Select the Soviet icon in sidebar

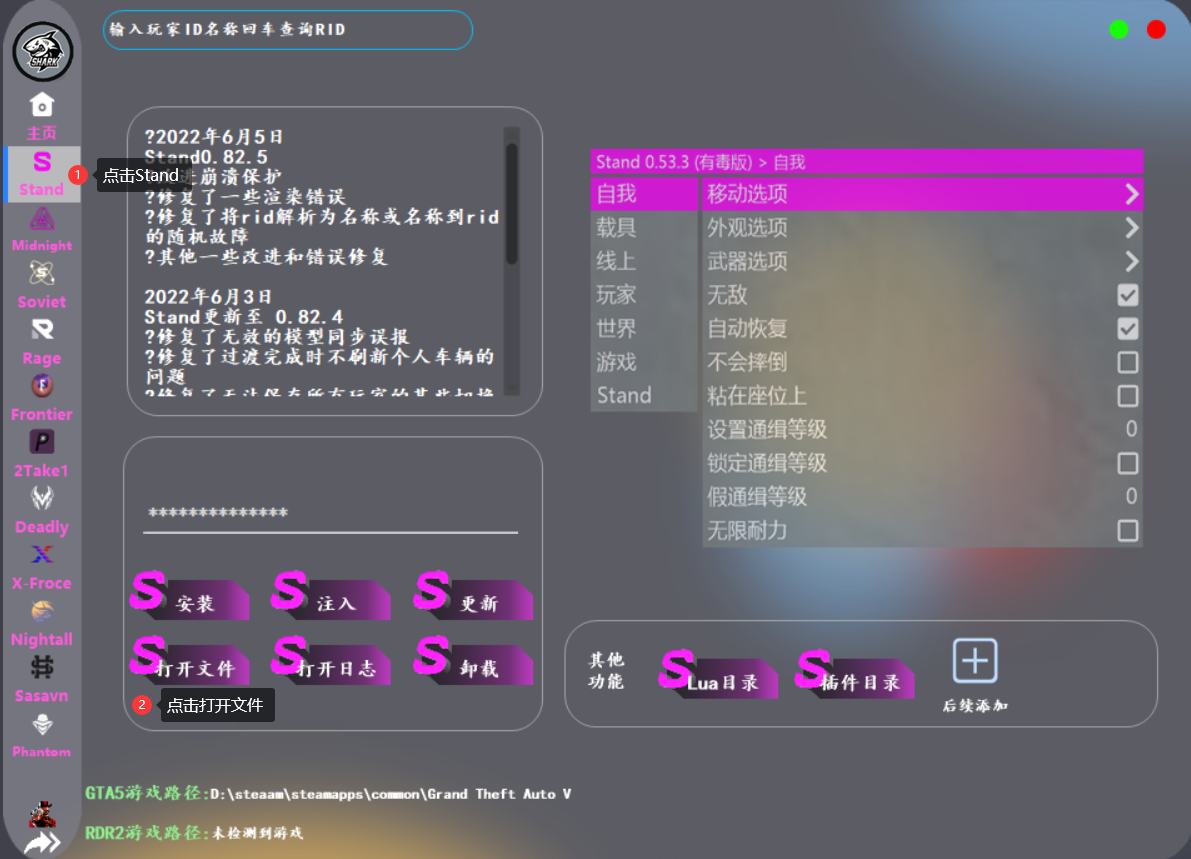click(x=42, y=274)
